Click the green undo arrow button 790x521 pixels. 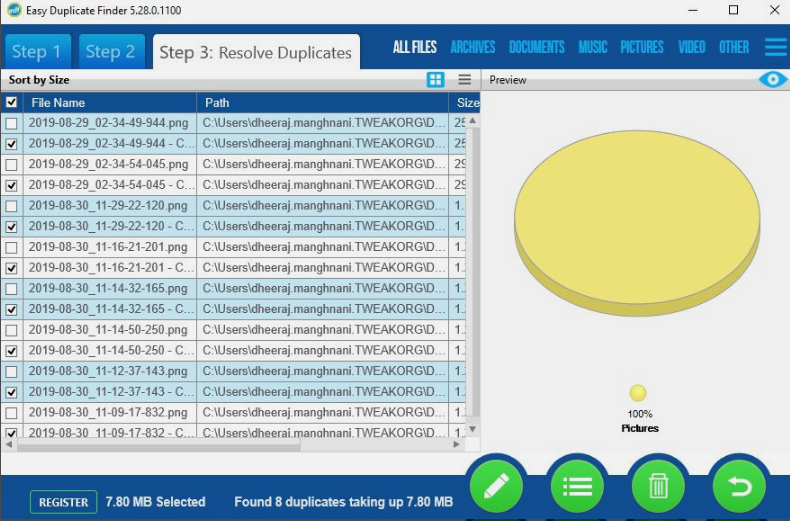click(738, 486)
